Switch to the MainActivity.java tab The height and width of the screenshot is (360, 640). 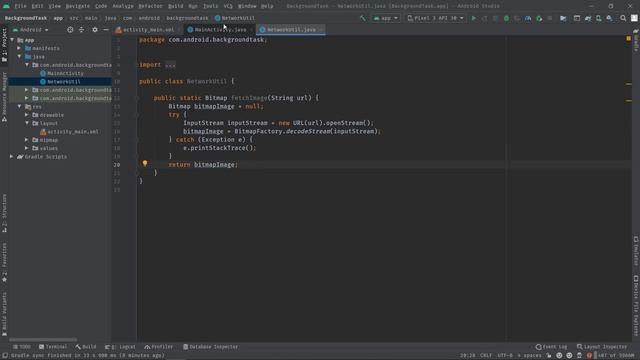point(220,30)
